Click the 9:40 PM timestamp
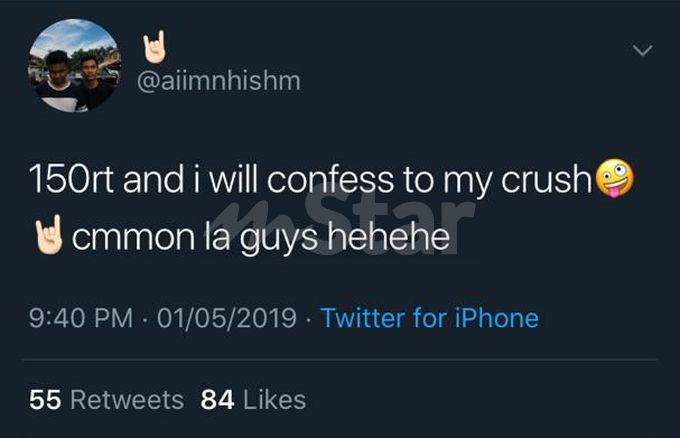Screen dimensions: 680x438 coord(82,319)
